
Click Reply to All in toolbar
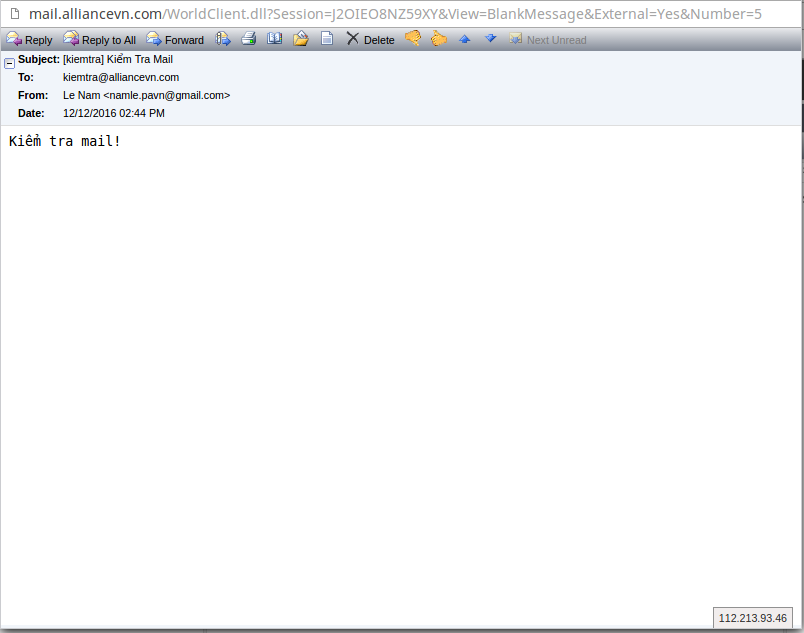[x=99, y=40]
